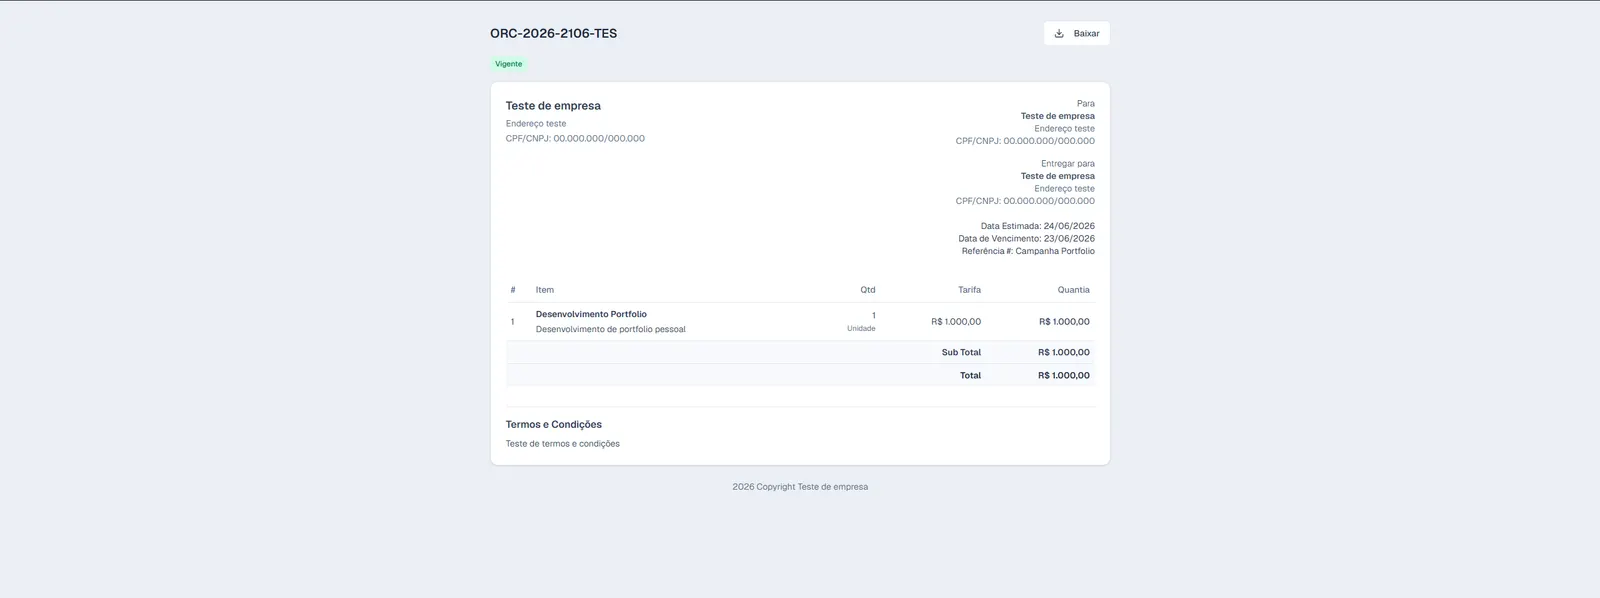Click the Baixar download button
This screenshot has width=1600, height=598.
1076,33
